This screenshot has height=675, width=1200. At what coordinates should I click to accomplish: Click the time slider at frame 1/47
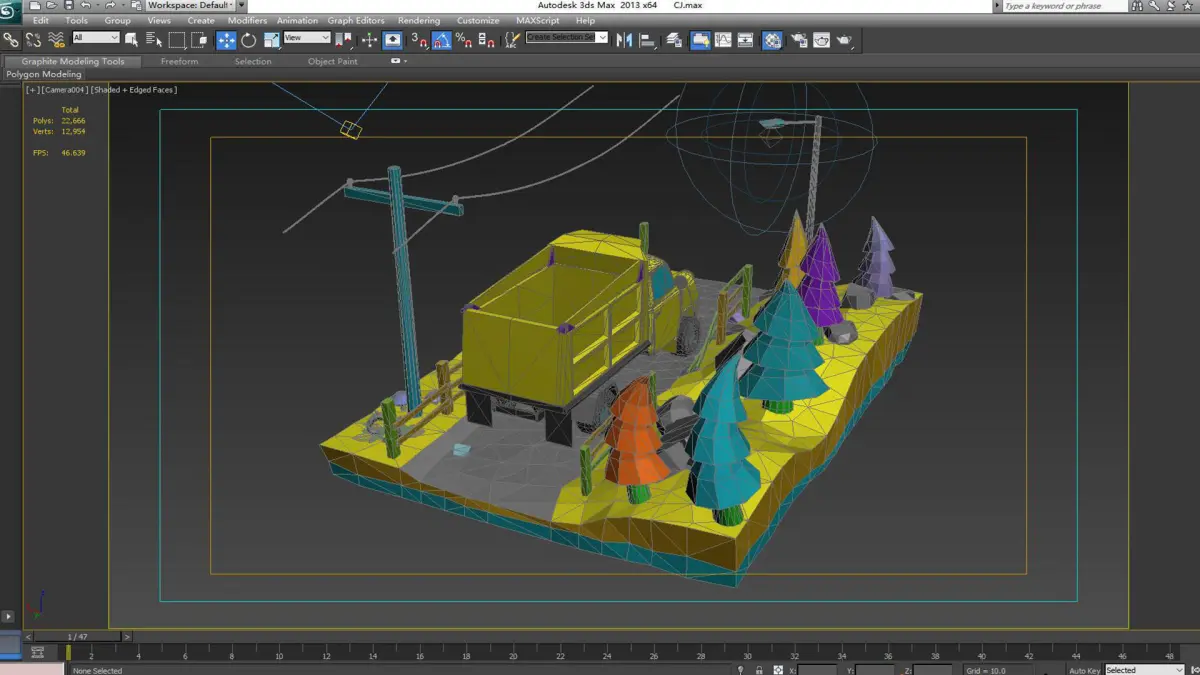click(x=78, y=636)
